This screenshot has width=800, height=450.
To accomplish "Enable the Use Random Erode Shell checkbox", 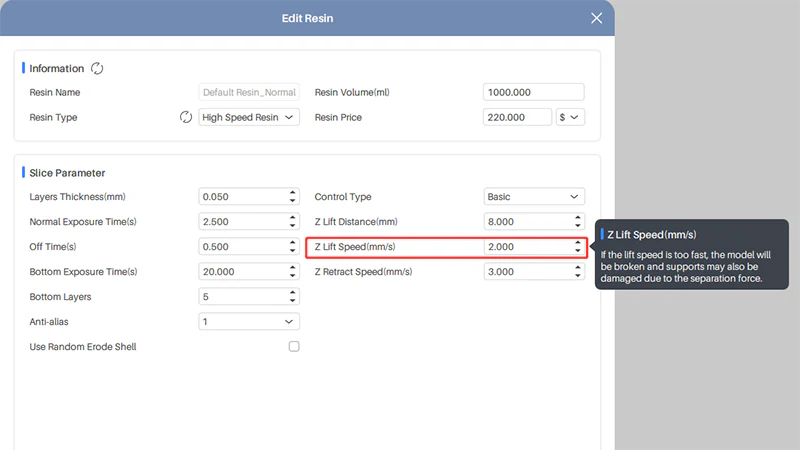I will (x=294, y=347).
